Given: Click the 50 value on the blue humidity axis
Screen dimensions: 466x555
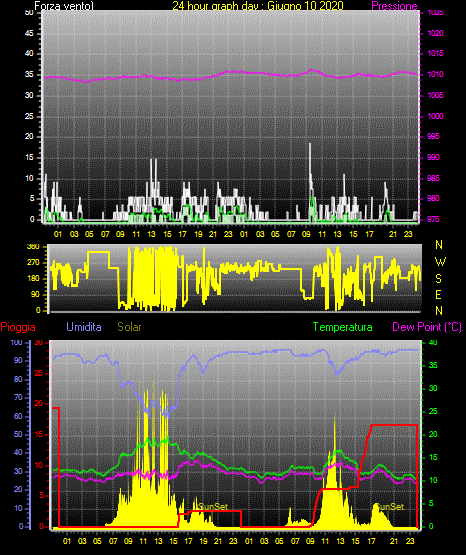Looking at the screenshot, I should coord(18,434).
